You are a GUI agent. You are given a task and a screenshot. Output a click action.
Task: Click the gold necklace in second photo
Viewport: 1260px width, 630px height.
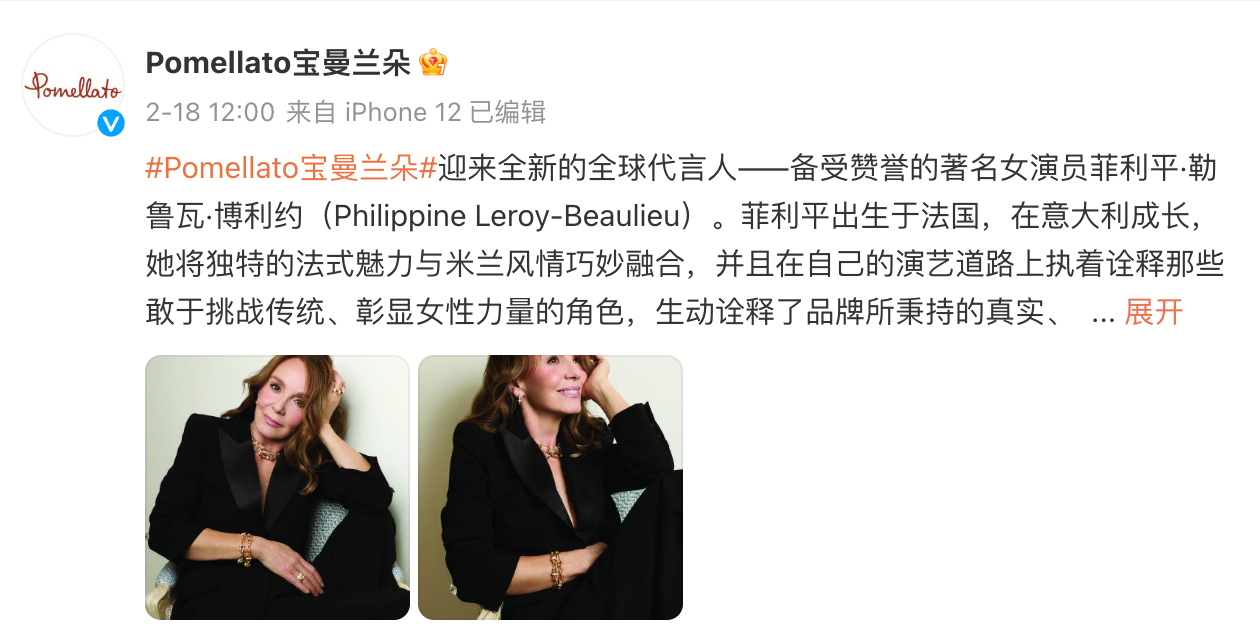coord(551,451)
